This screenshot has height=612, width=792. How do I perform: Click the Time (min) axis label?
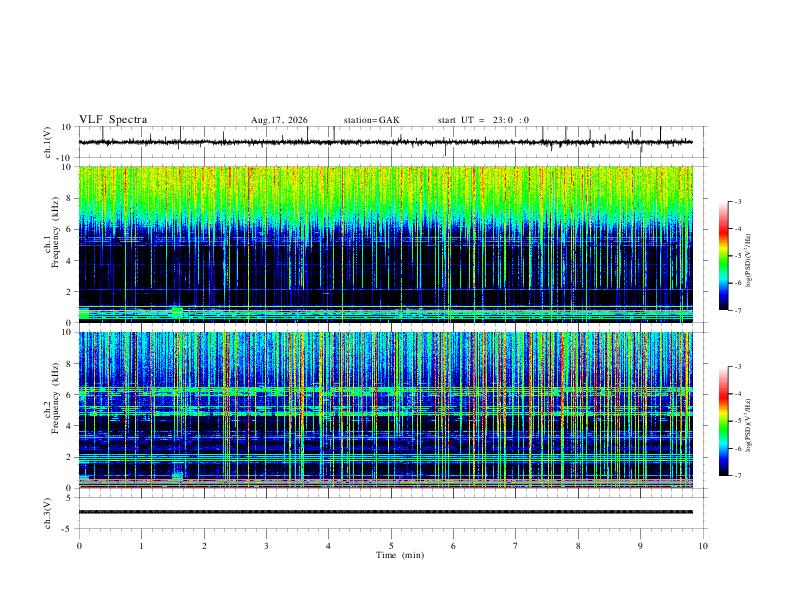[400, 555]
